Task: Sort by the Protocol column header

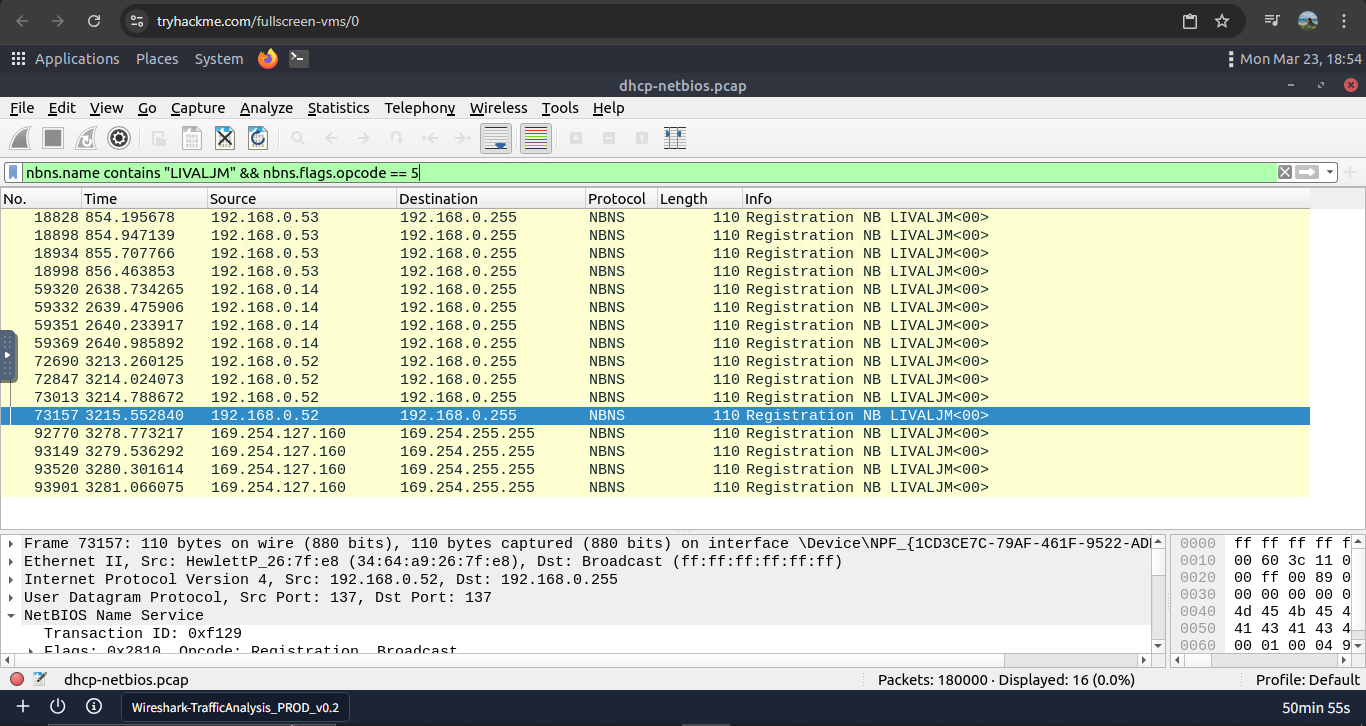Action: (621, 199)
